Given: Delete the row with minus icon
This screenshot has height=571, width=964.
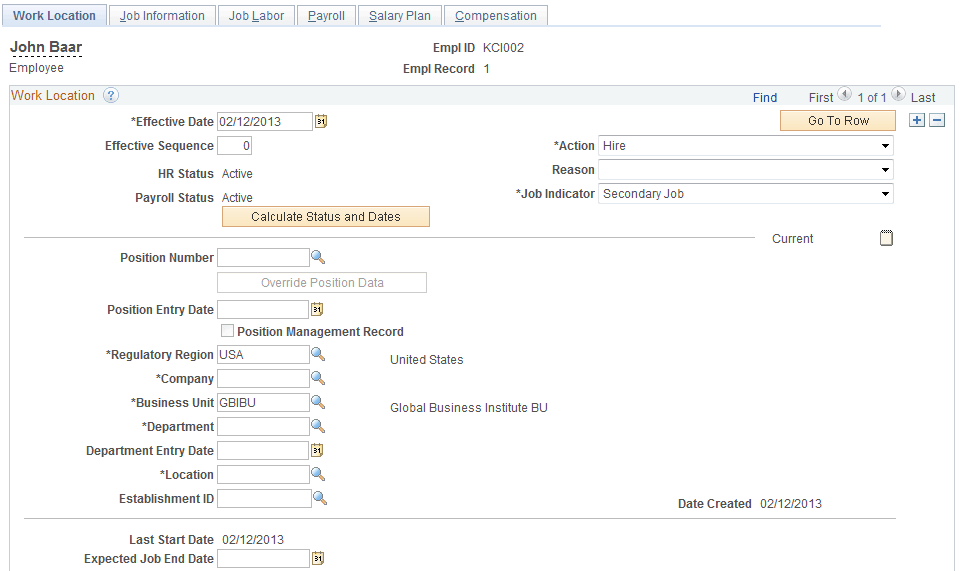Looking at the screenshot, I should pyautogui.click(x=937, y=120).
